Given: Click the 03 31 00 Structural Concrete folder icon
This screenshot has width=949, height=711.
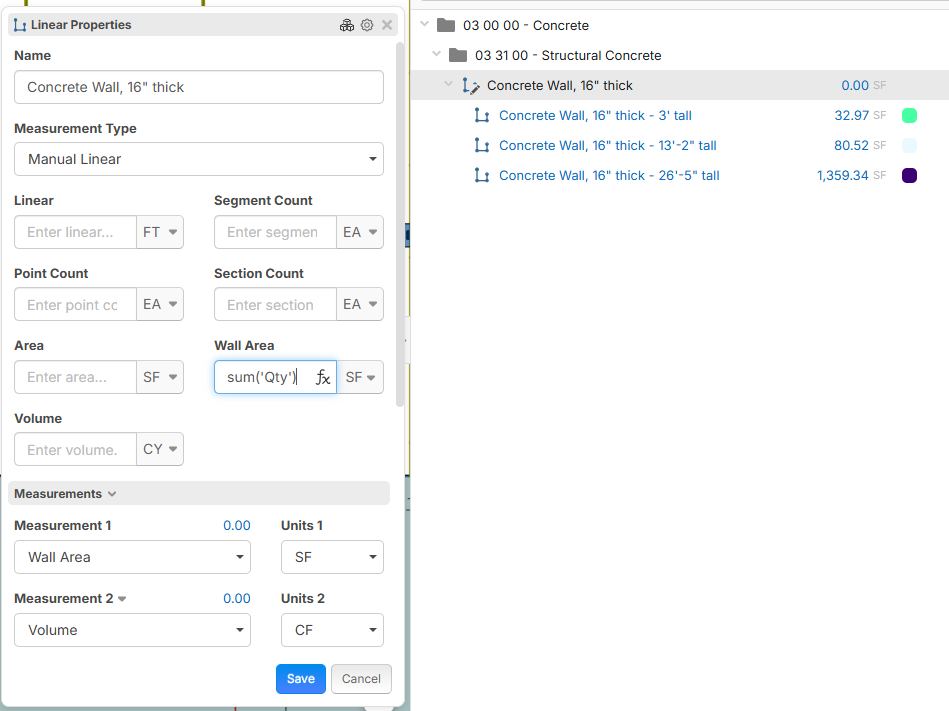Looking at the screenshot, I should [458, 56].
